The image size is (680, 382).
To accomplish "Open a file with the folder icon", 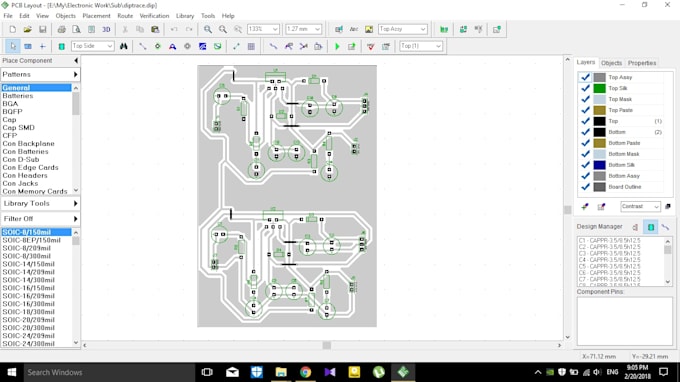I will [27, 29].
